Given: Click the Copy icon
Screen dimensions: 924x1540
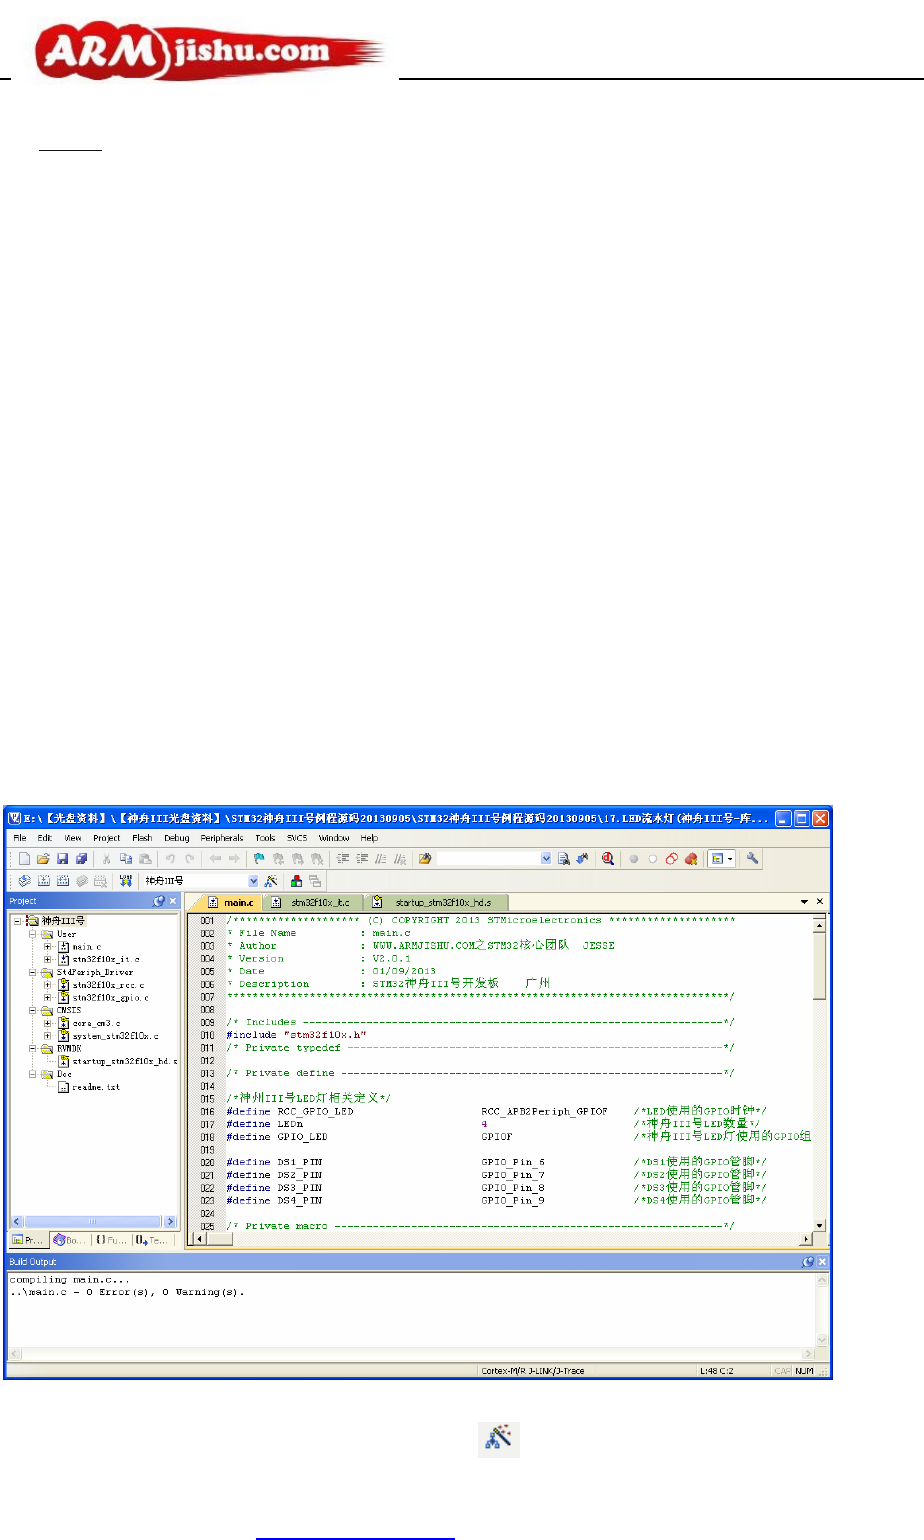Looking at the screenshot, I should coord(125,858).
